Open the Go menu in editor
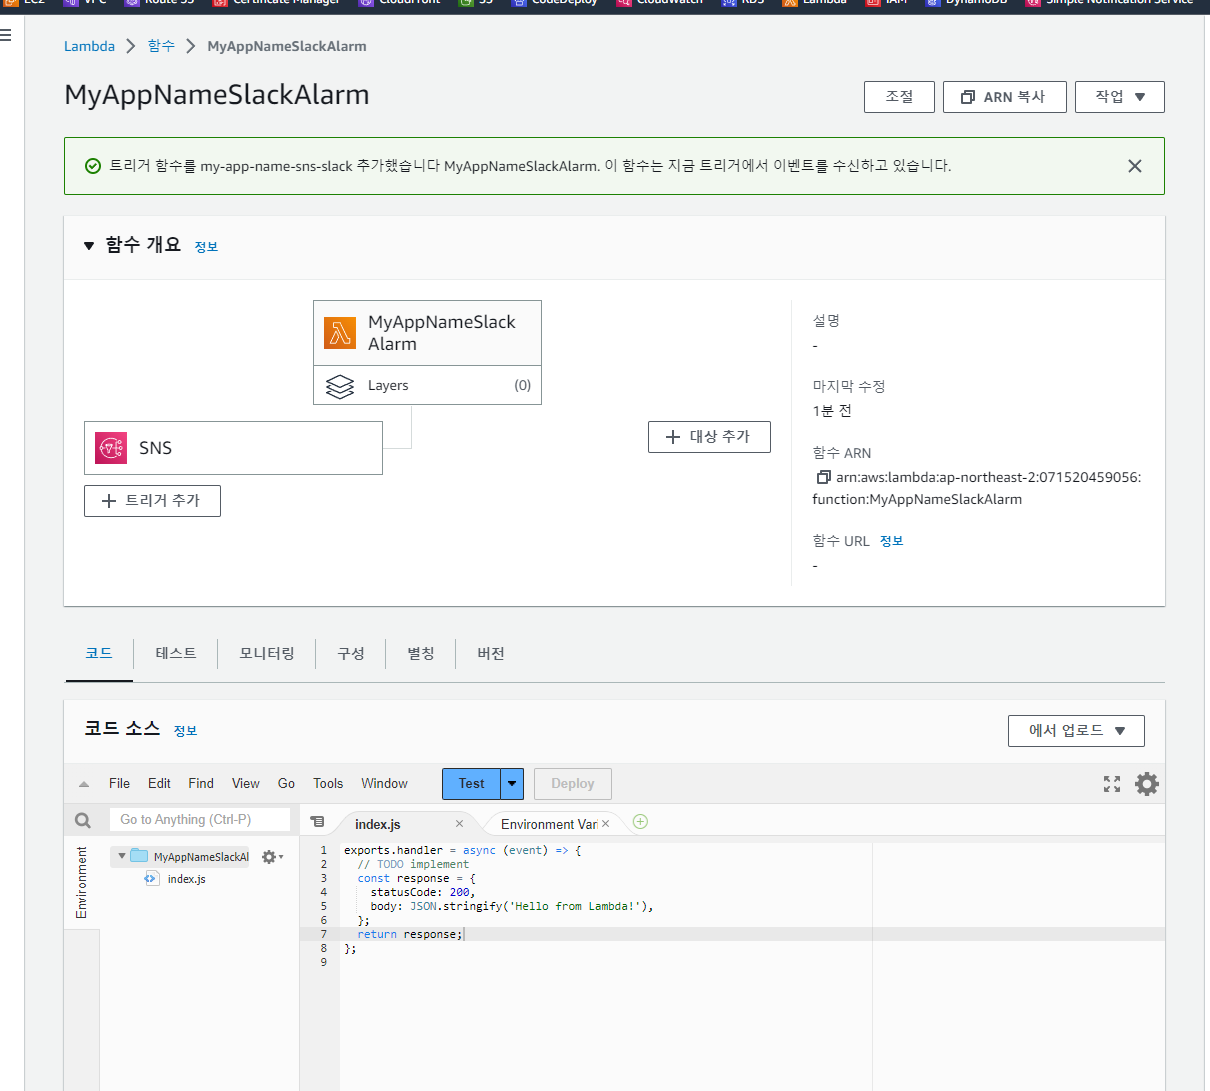Viewport: 1210px width, 1091px height. [286, 784]
